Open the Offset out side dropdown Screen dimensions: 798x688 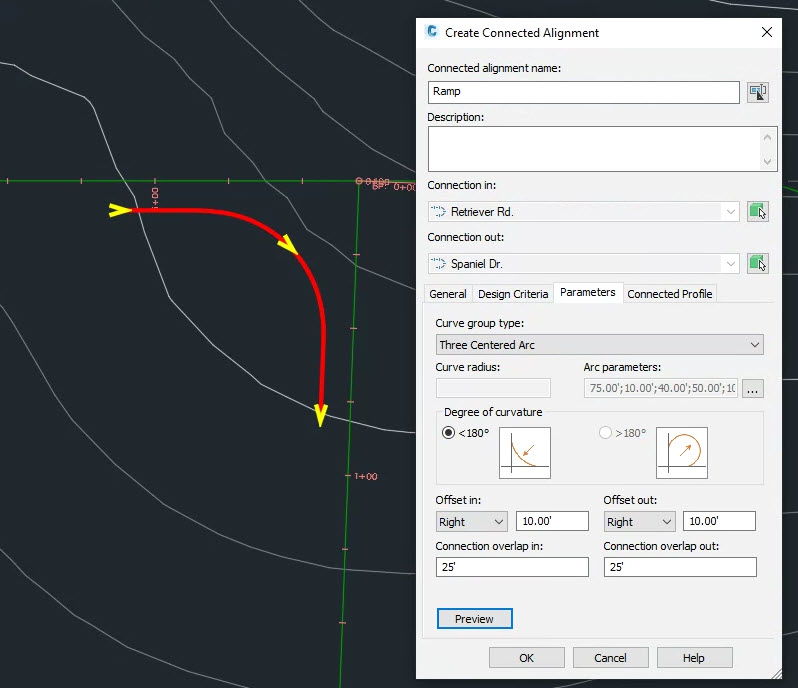pyautogui.click(x=639, y=522)
